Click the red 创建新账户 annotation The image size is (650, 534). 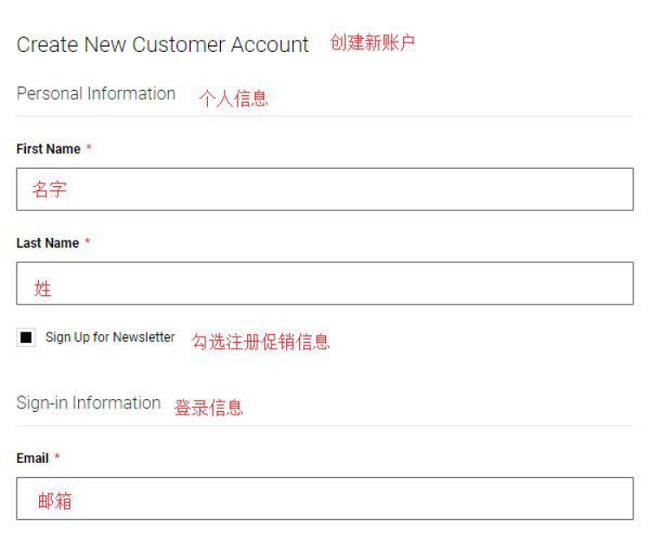[x=373, y=43]
